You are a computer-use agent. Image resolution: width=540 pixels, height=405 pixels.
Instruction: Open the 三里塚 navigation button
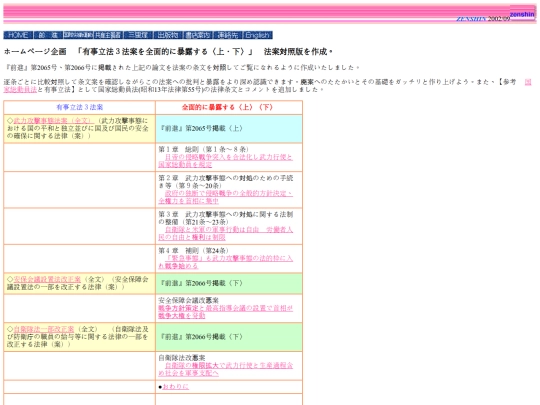click(138, 35)
